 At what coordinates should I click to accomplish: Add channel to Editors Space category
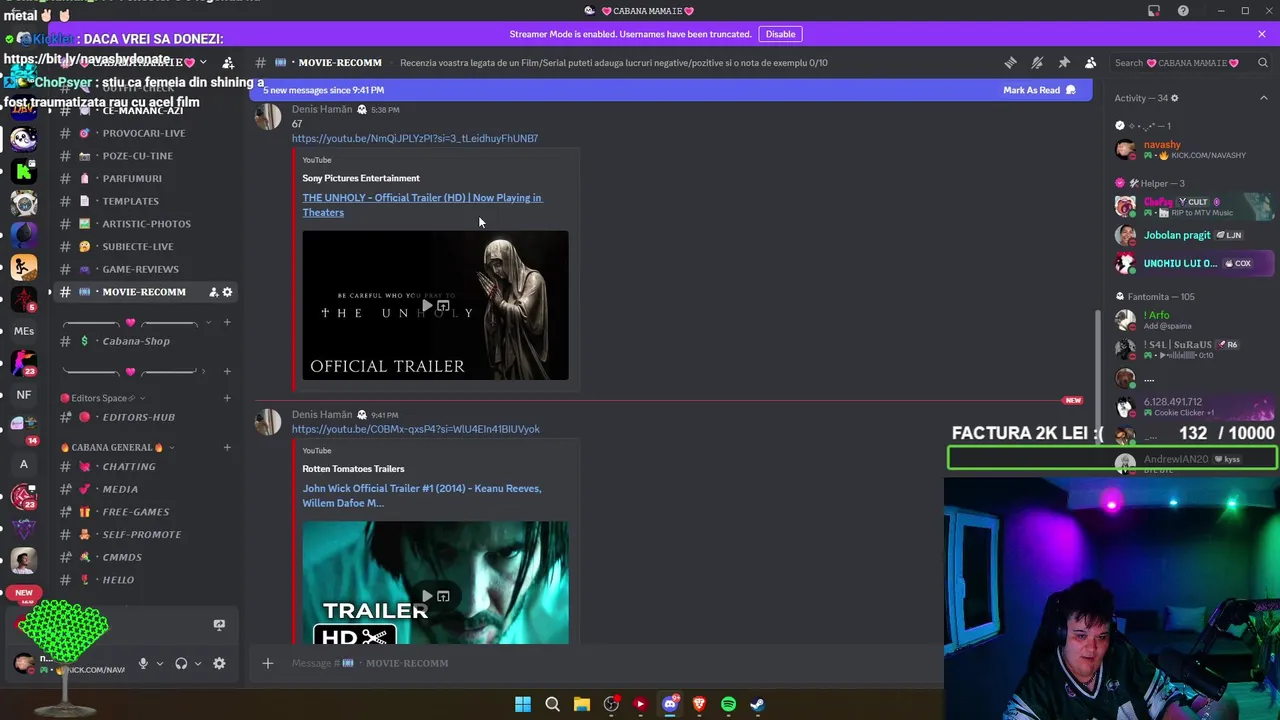click(x=227, y=398)
